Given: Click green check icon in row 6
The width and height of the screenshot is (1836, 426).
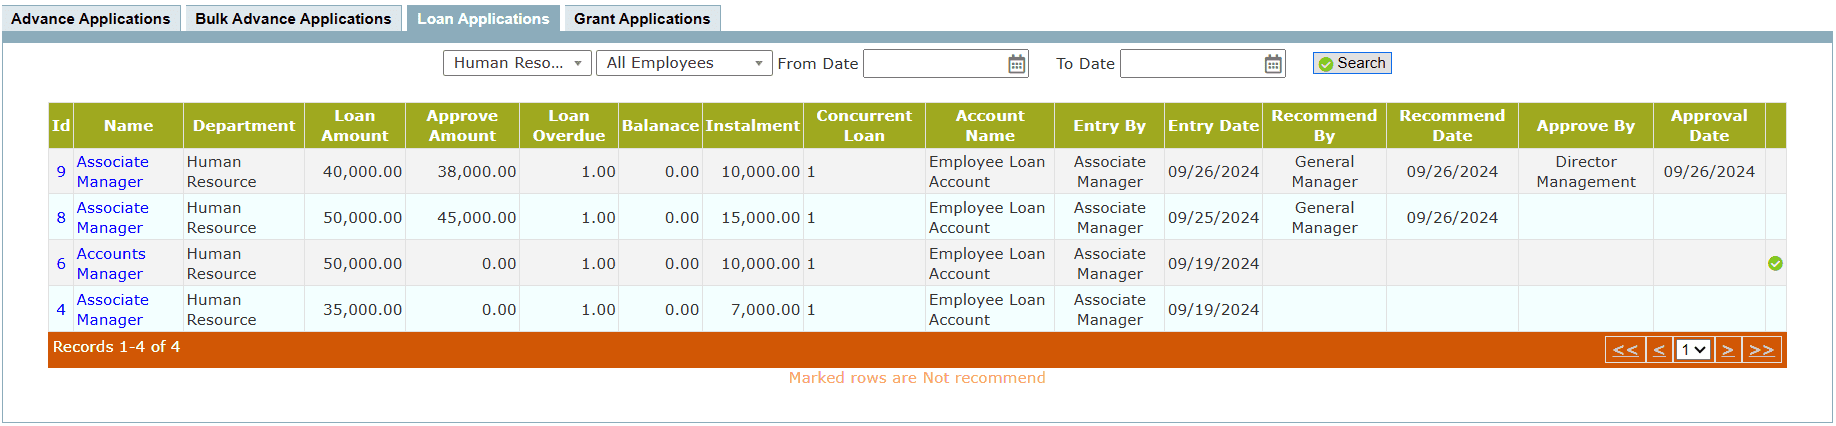Looking at the screenshot, I should click(x=1775, y=264).
